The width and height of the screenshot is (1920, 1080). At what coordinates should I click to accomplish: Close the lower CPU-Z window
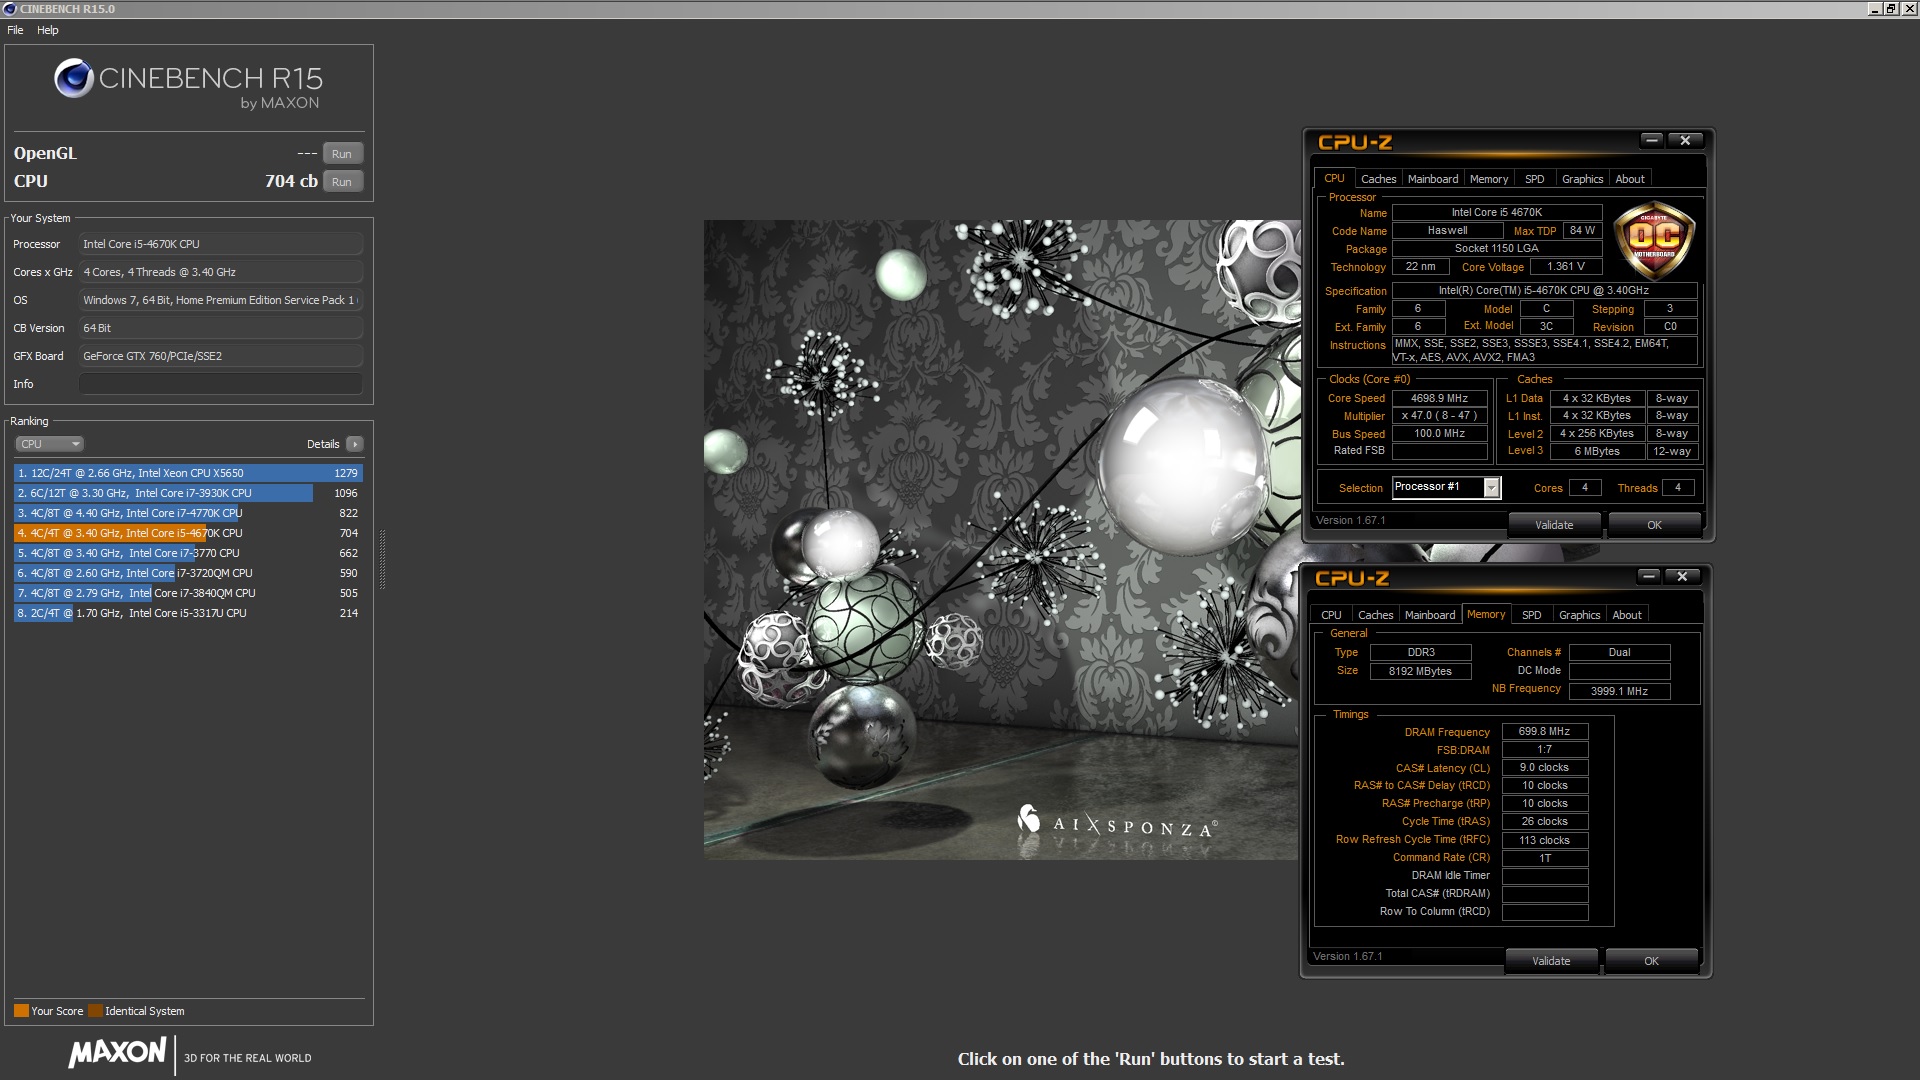pyautogui.click(x=1682, y=577)
